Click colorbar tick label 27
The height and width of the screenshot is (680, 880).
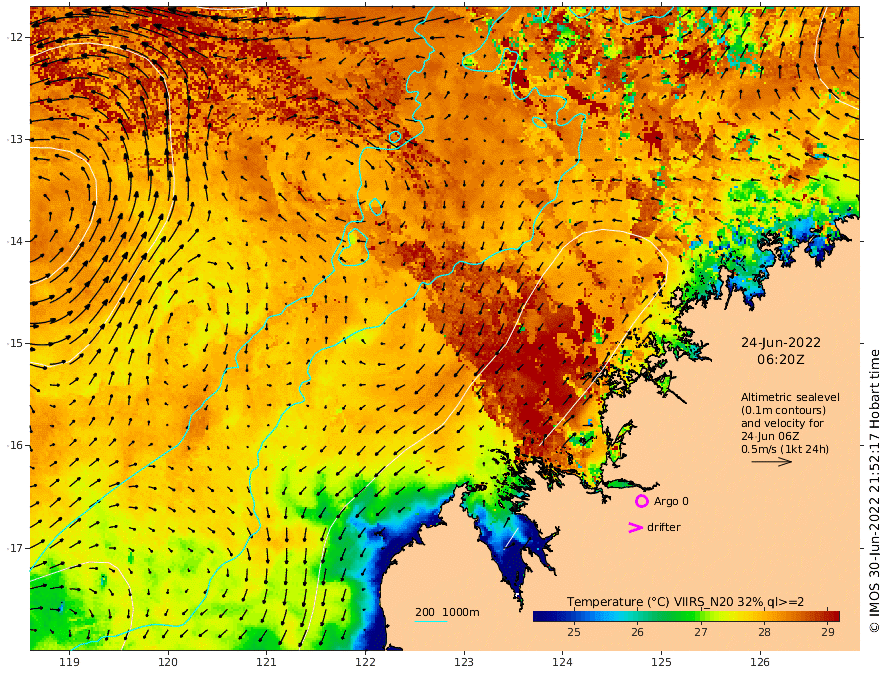click(x=700, y=632)
